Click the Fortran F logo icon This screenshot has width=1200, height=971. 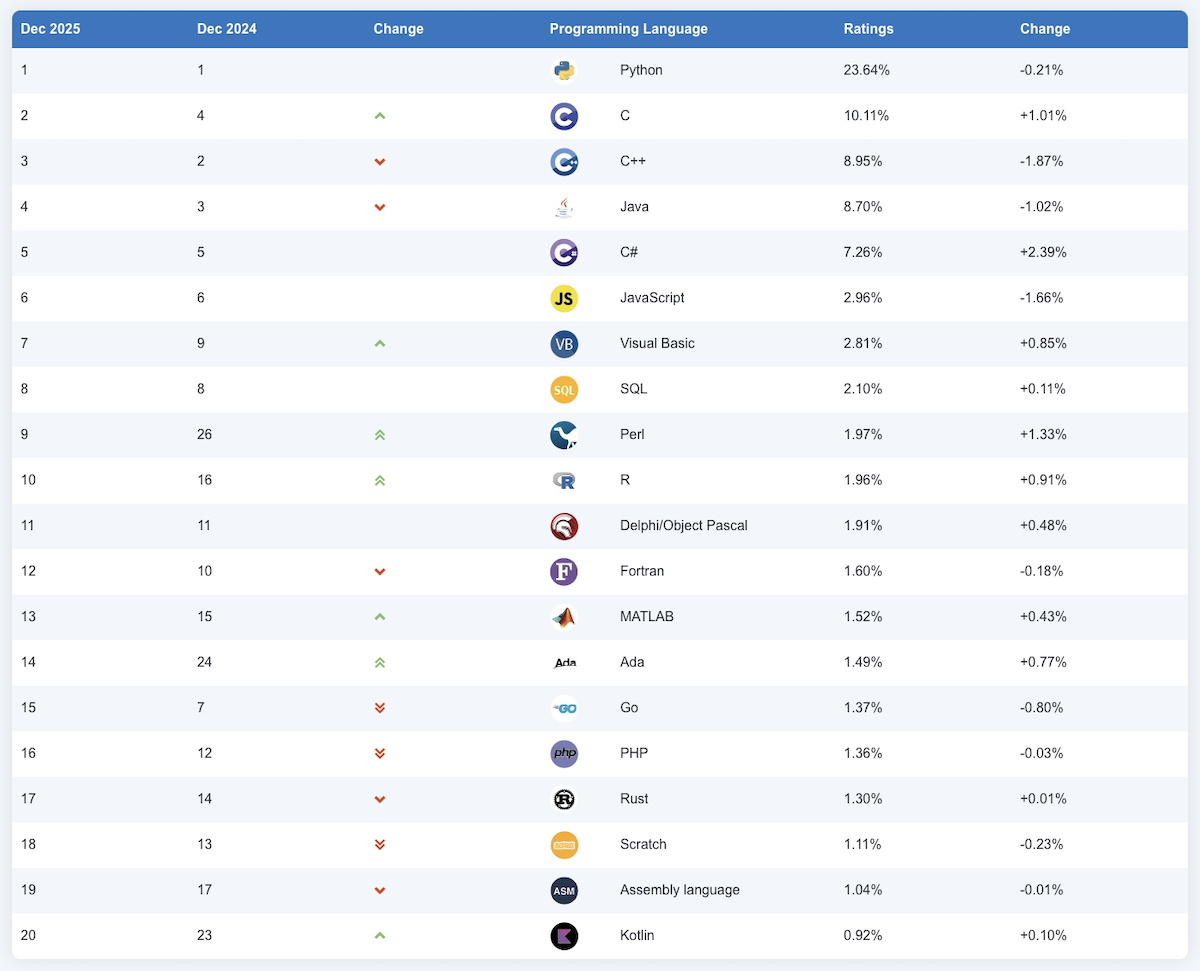pyautogui.click(x=564, y=572)
